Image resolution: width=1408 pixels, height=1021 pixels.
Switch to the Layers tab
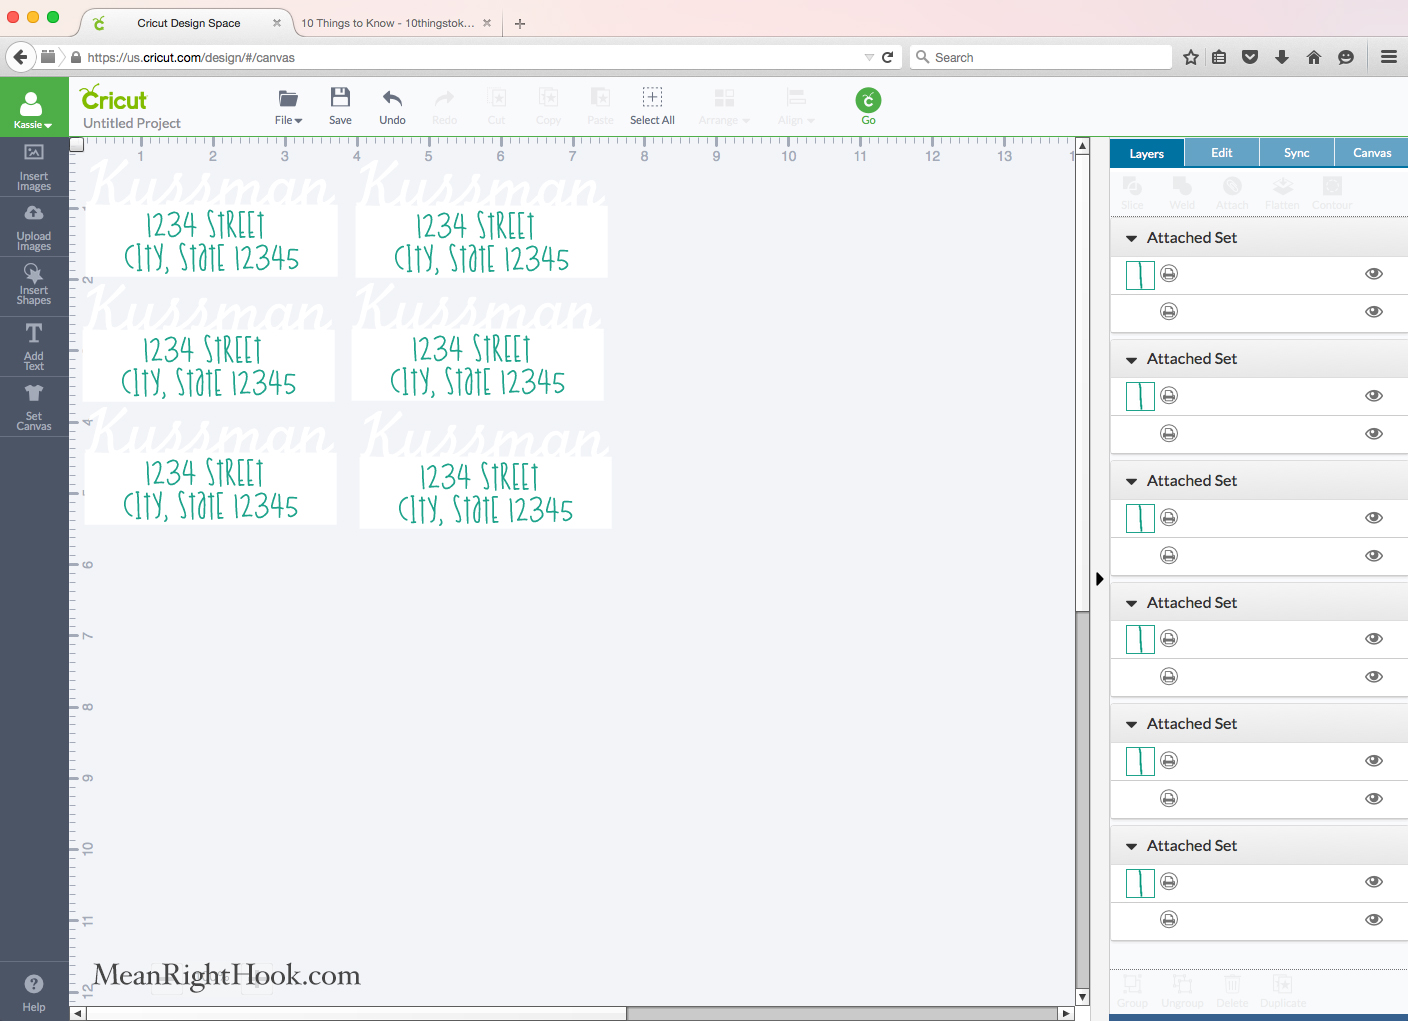[1147, 153]
